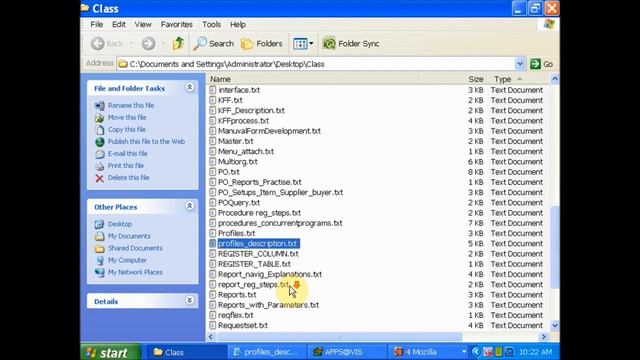Image resolution: width=640 pixels, height=360 pixels.
Task: Collapse the File and Folder Tasks panel
Action: 189,87
